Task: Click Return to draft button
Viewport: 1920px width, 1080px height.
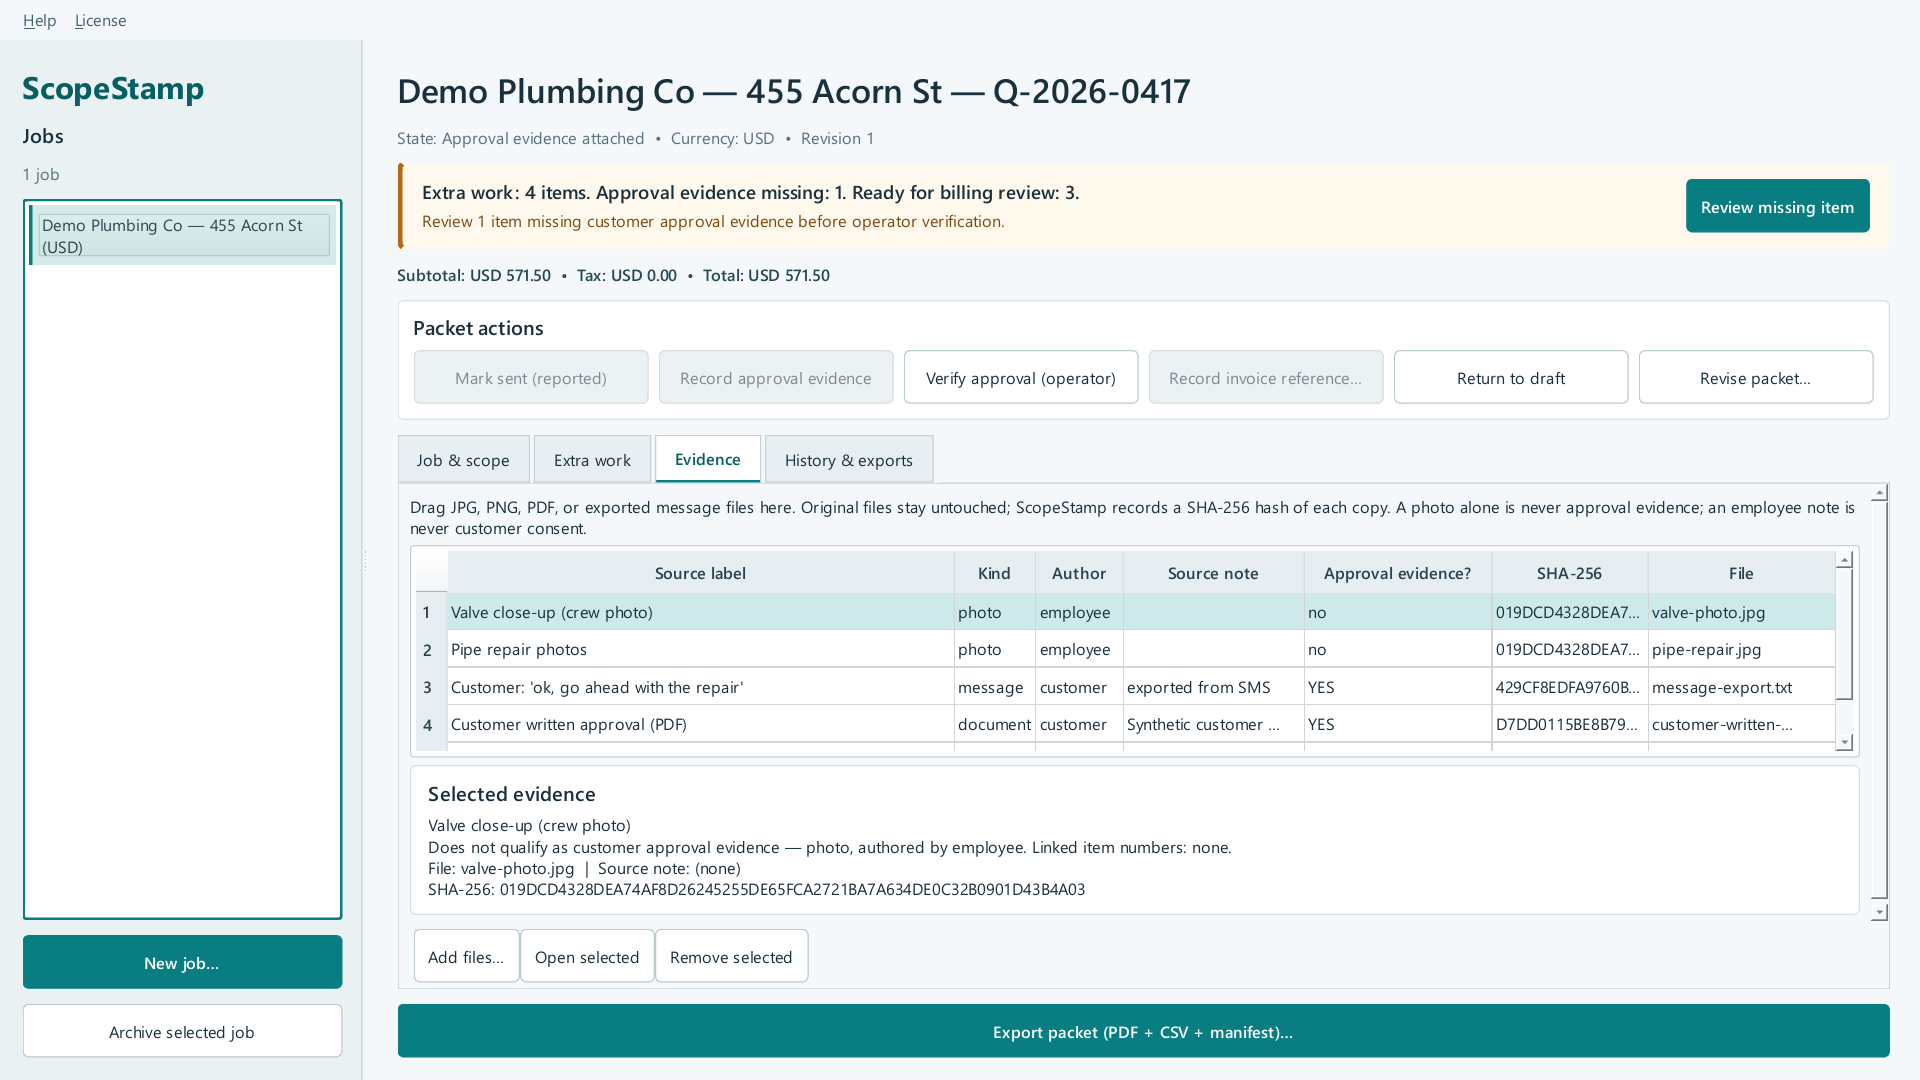Action: [1511, 377]
